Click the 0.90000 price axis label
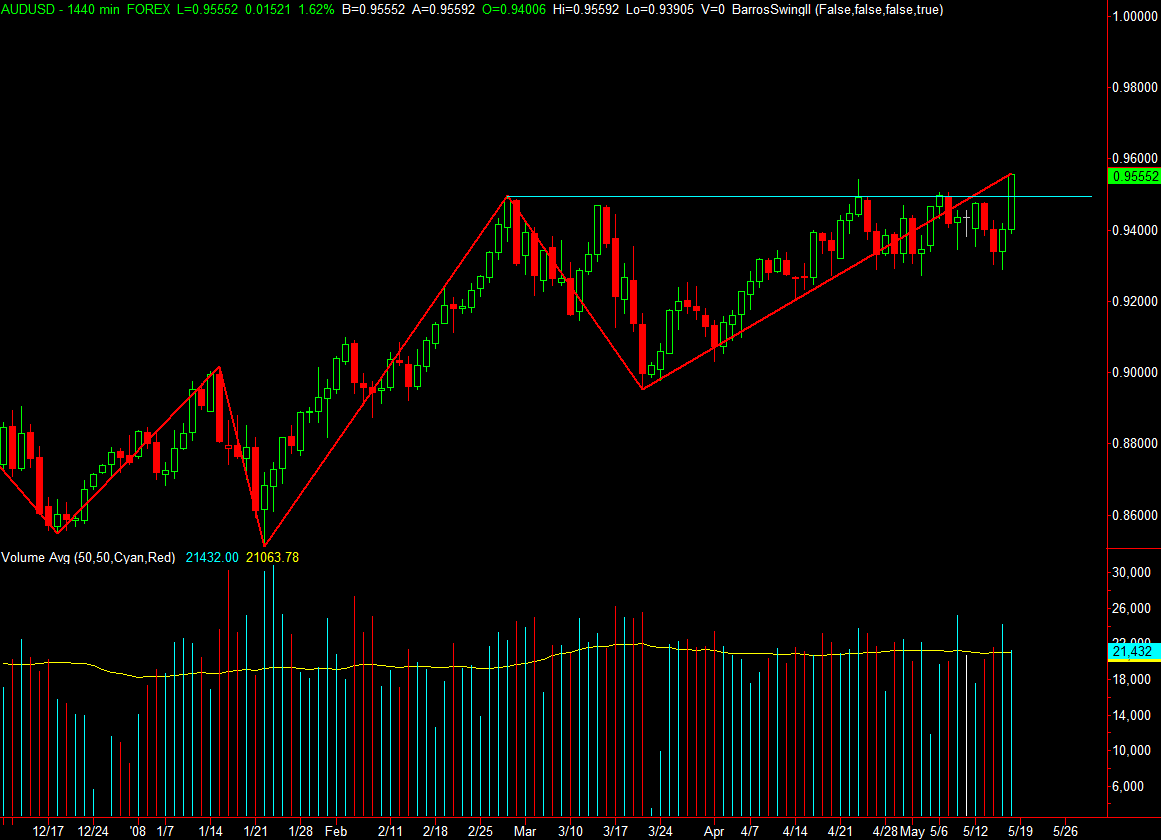The height and width of the screenshot is (840, 1161). coord(1135,373)
